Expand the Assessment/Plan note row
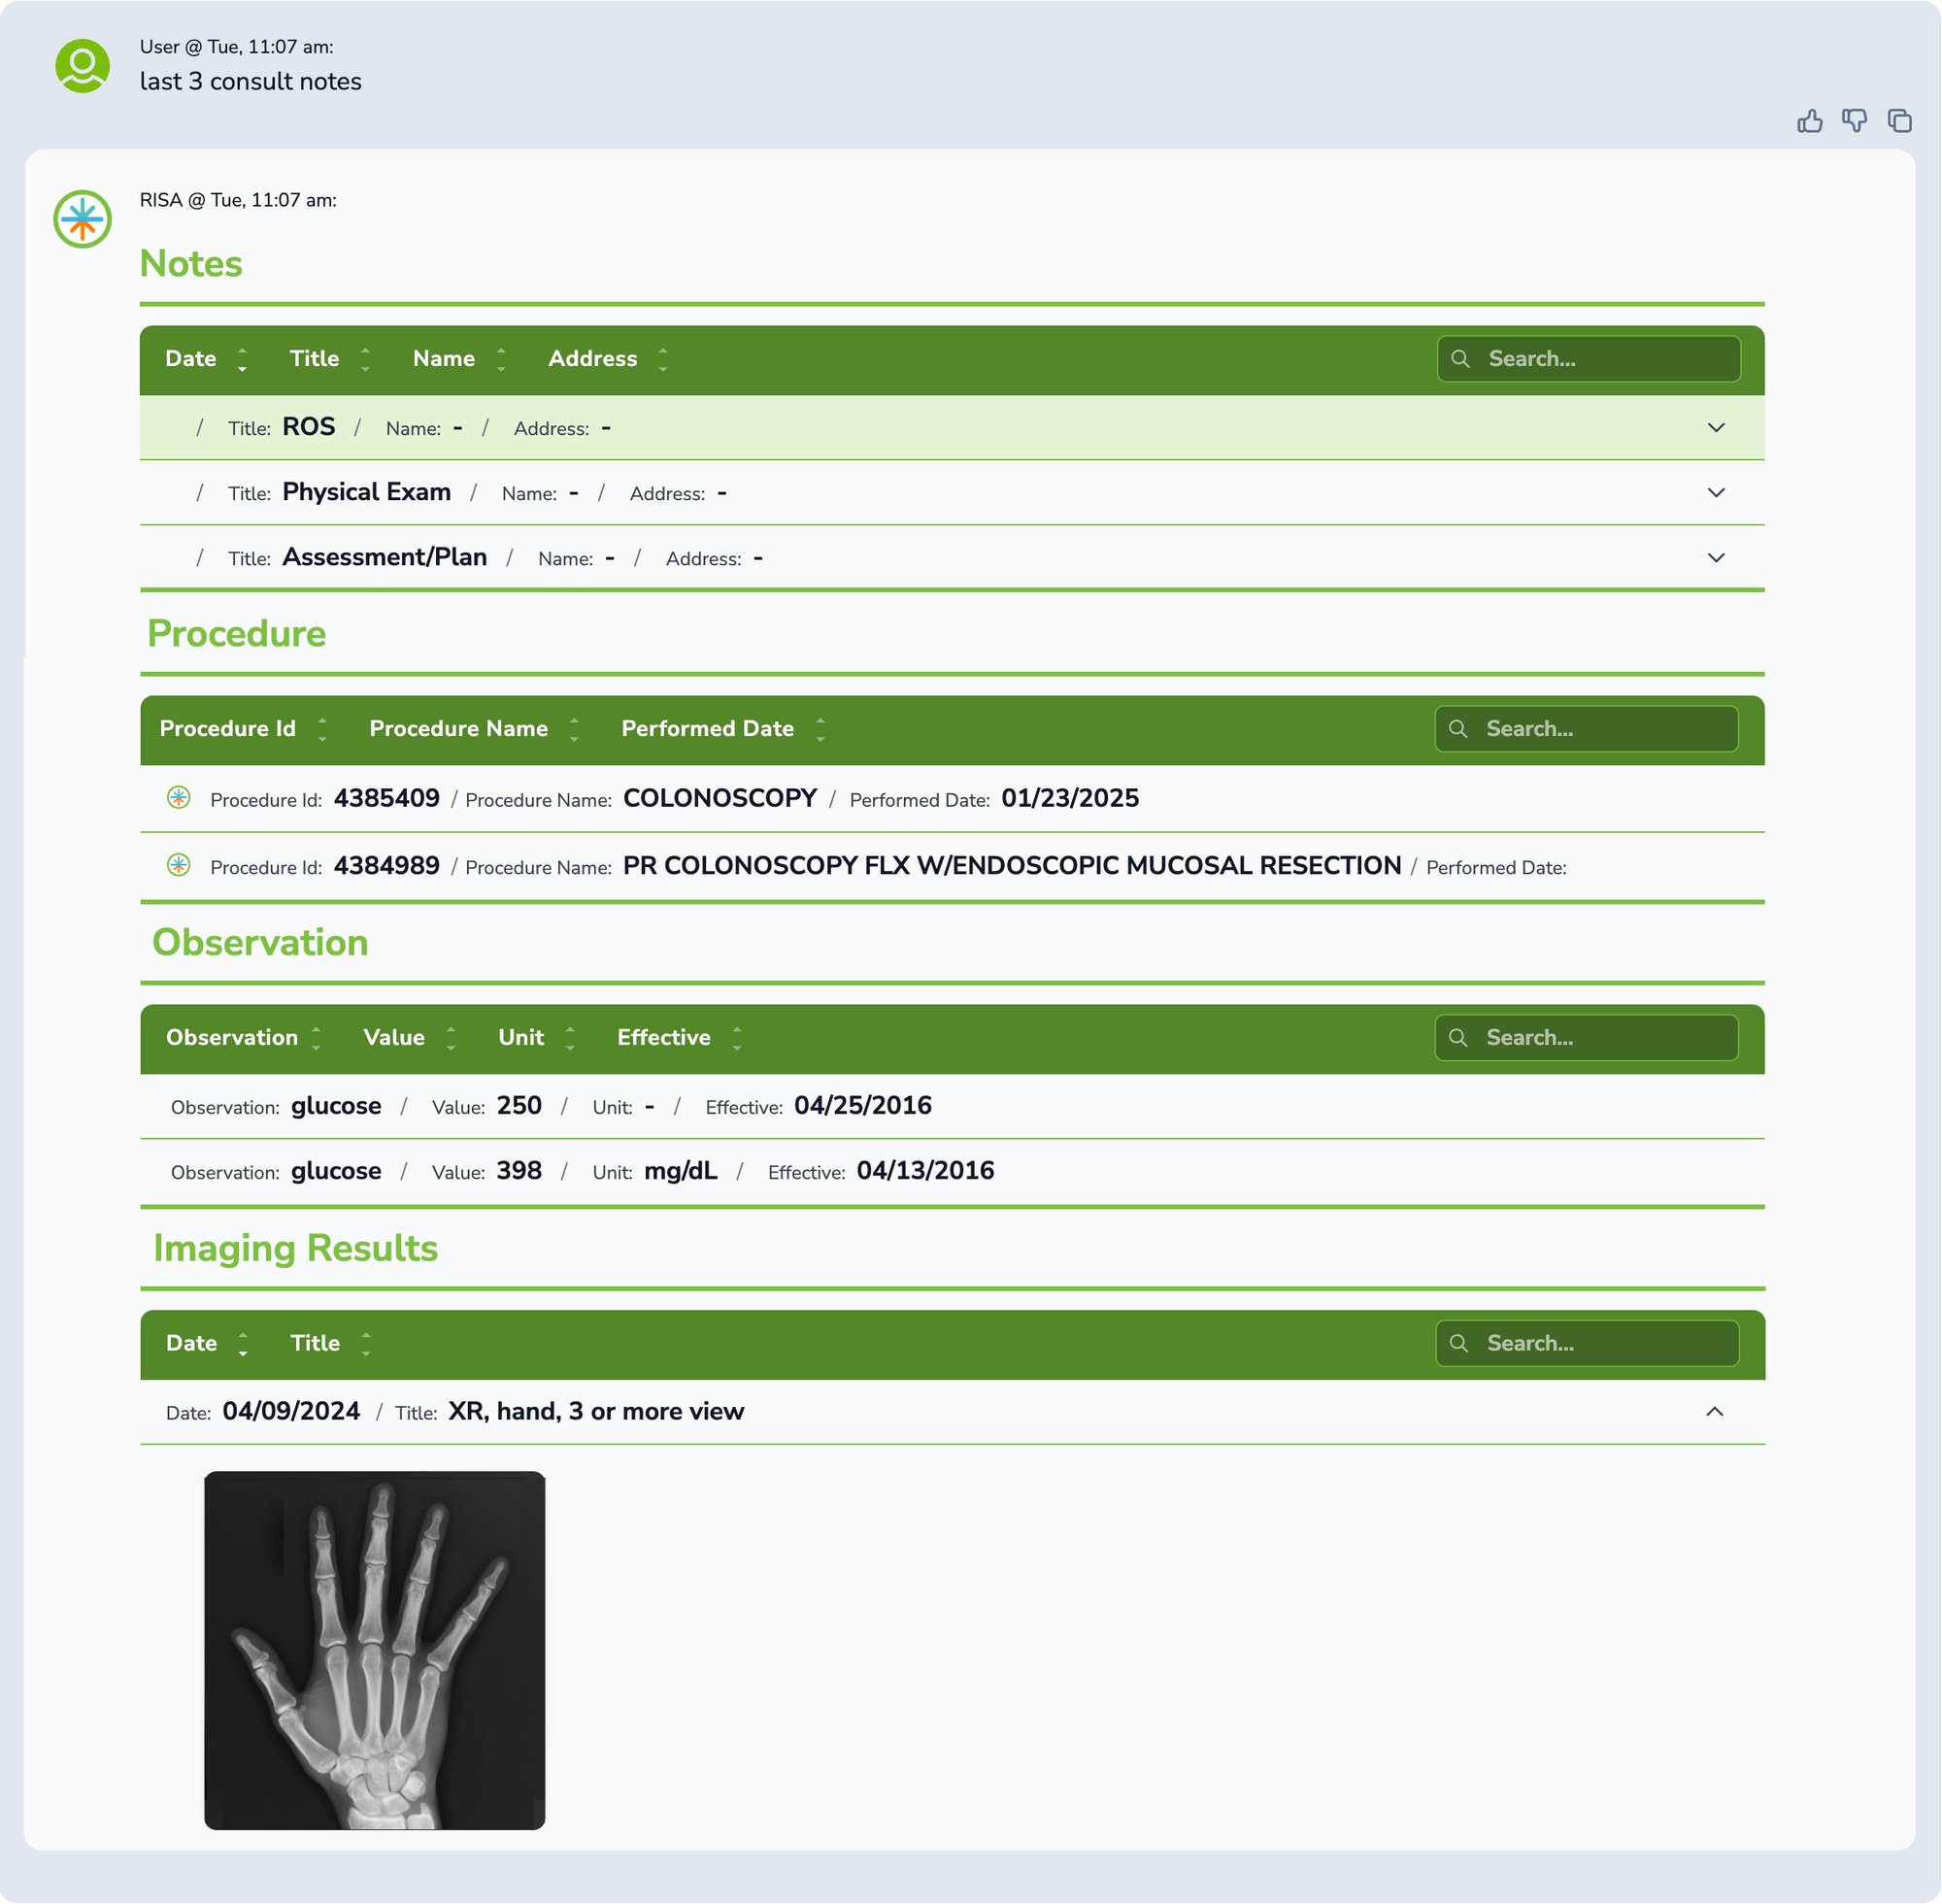The height and width of the screenshot is (1904, 1942). tap(1716, 558)
